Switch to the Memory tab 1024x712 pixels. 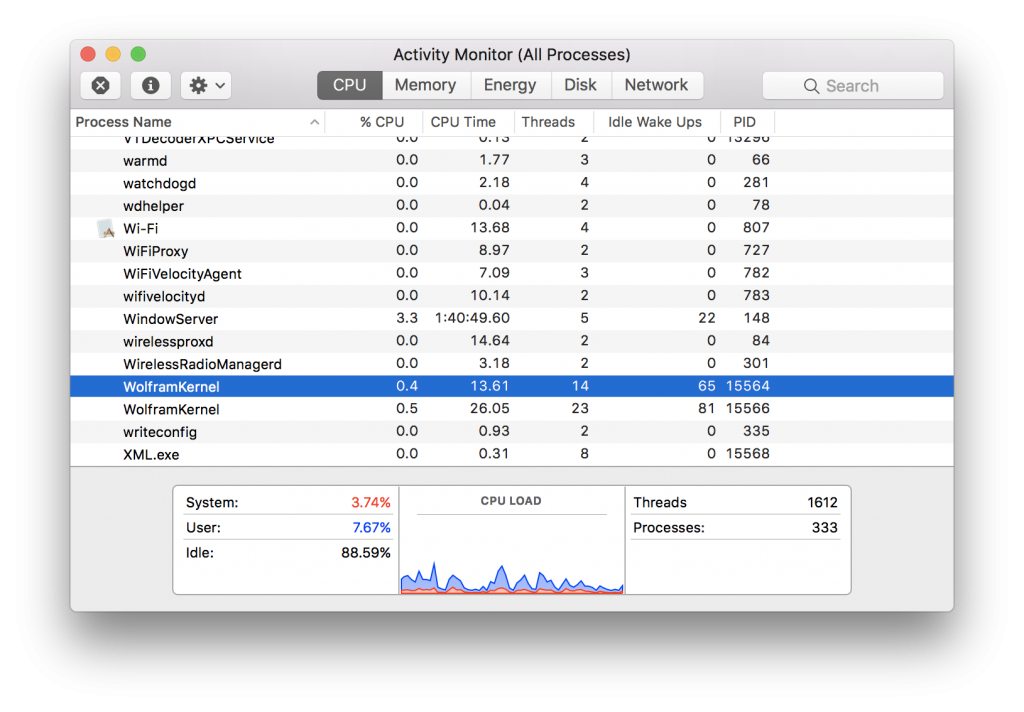[425, 86]
